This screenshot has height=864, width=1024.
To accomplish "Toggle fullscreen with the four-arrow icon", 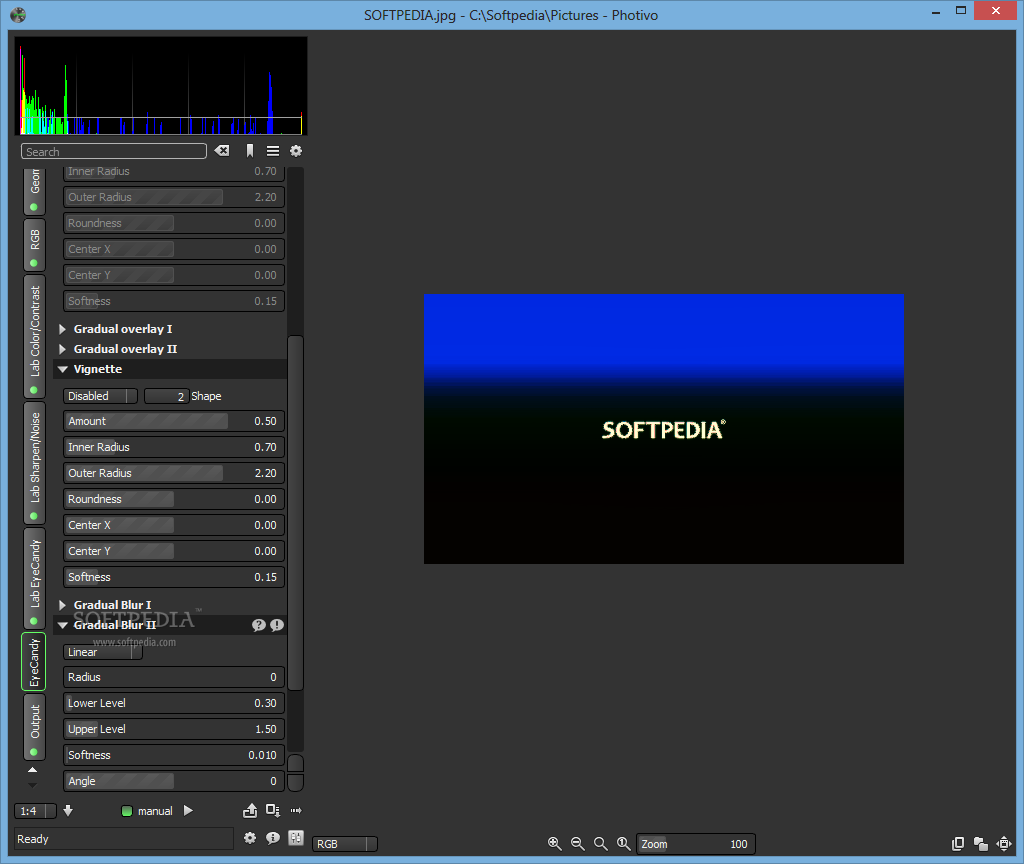I will tap(1004, 844).
